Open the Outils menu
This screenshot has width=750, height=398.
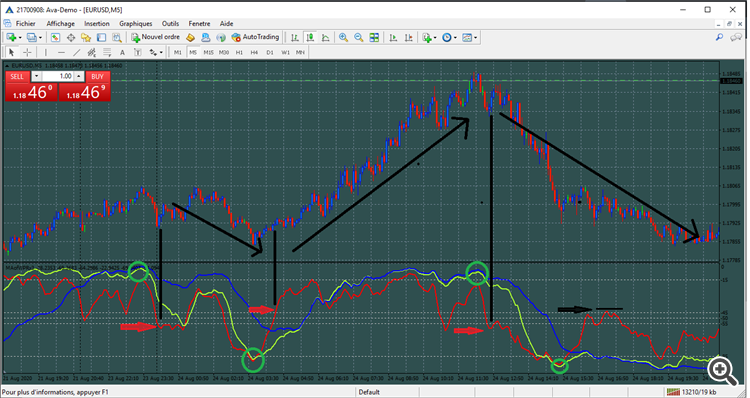(170, 23)
